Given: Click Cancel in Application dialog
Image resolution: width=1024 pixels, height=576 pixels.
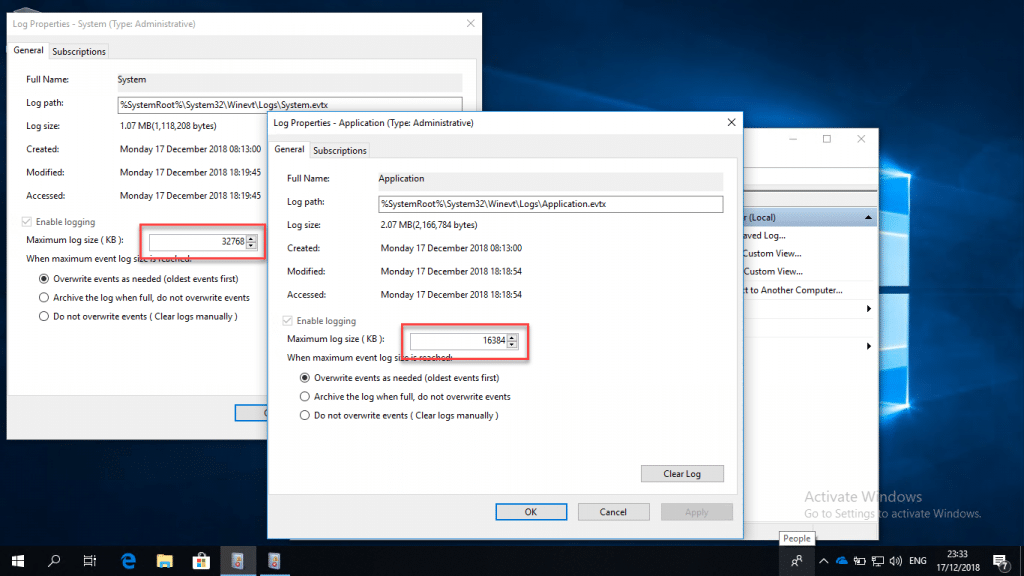Looking at the screenshot, I should (613, 512).
